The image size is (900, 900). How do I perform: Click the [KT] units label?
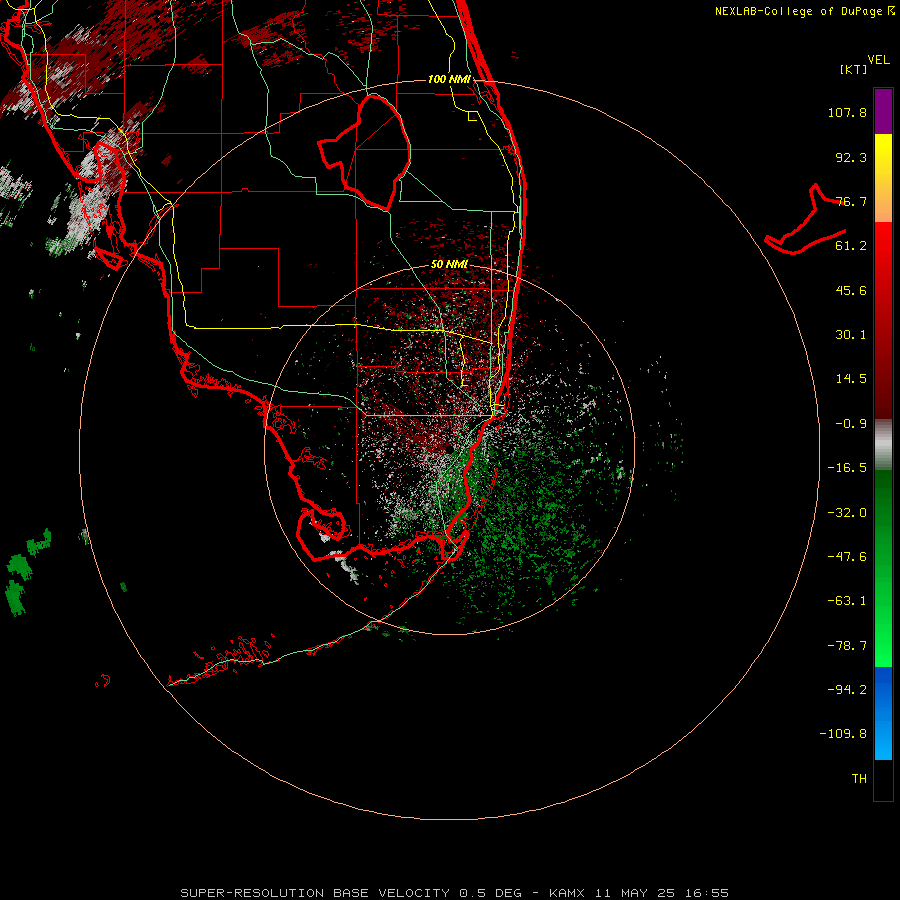[x=854, y=69]
